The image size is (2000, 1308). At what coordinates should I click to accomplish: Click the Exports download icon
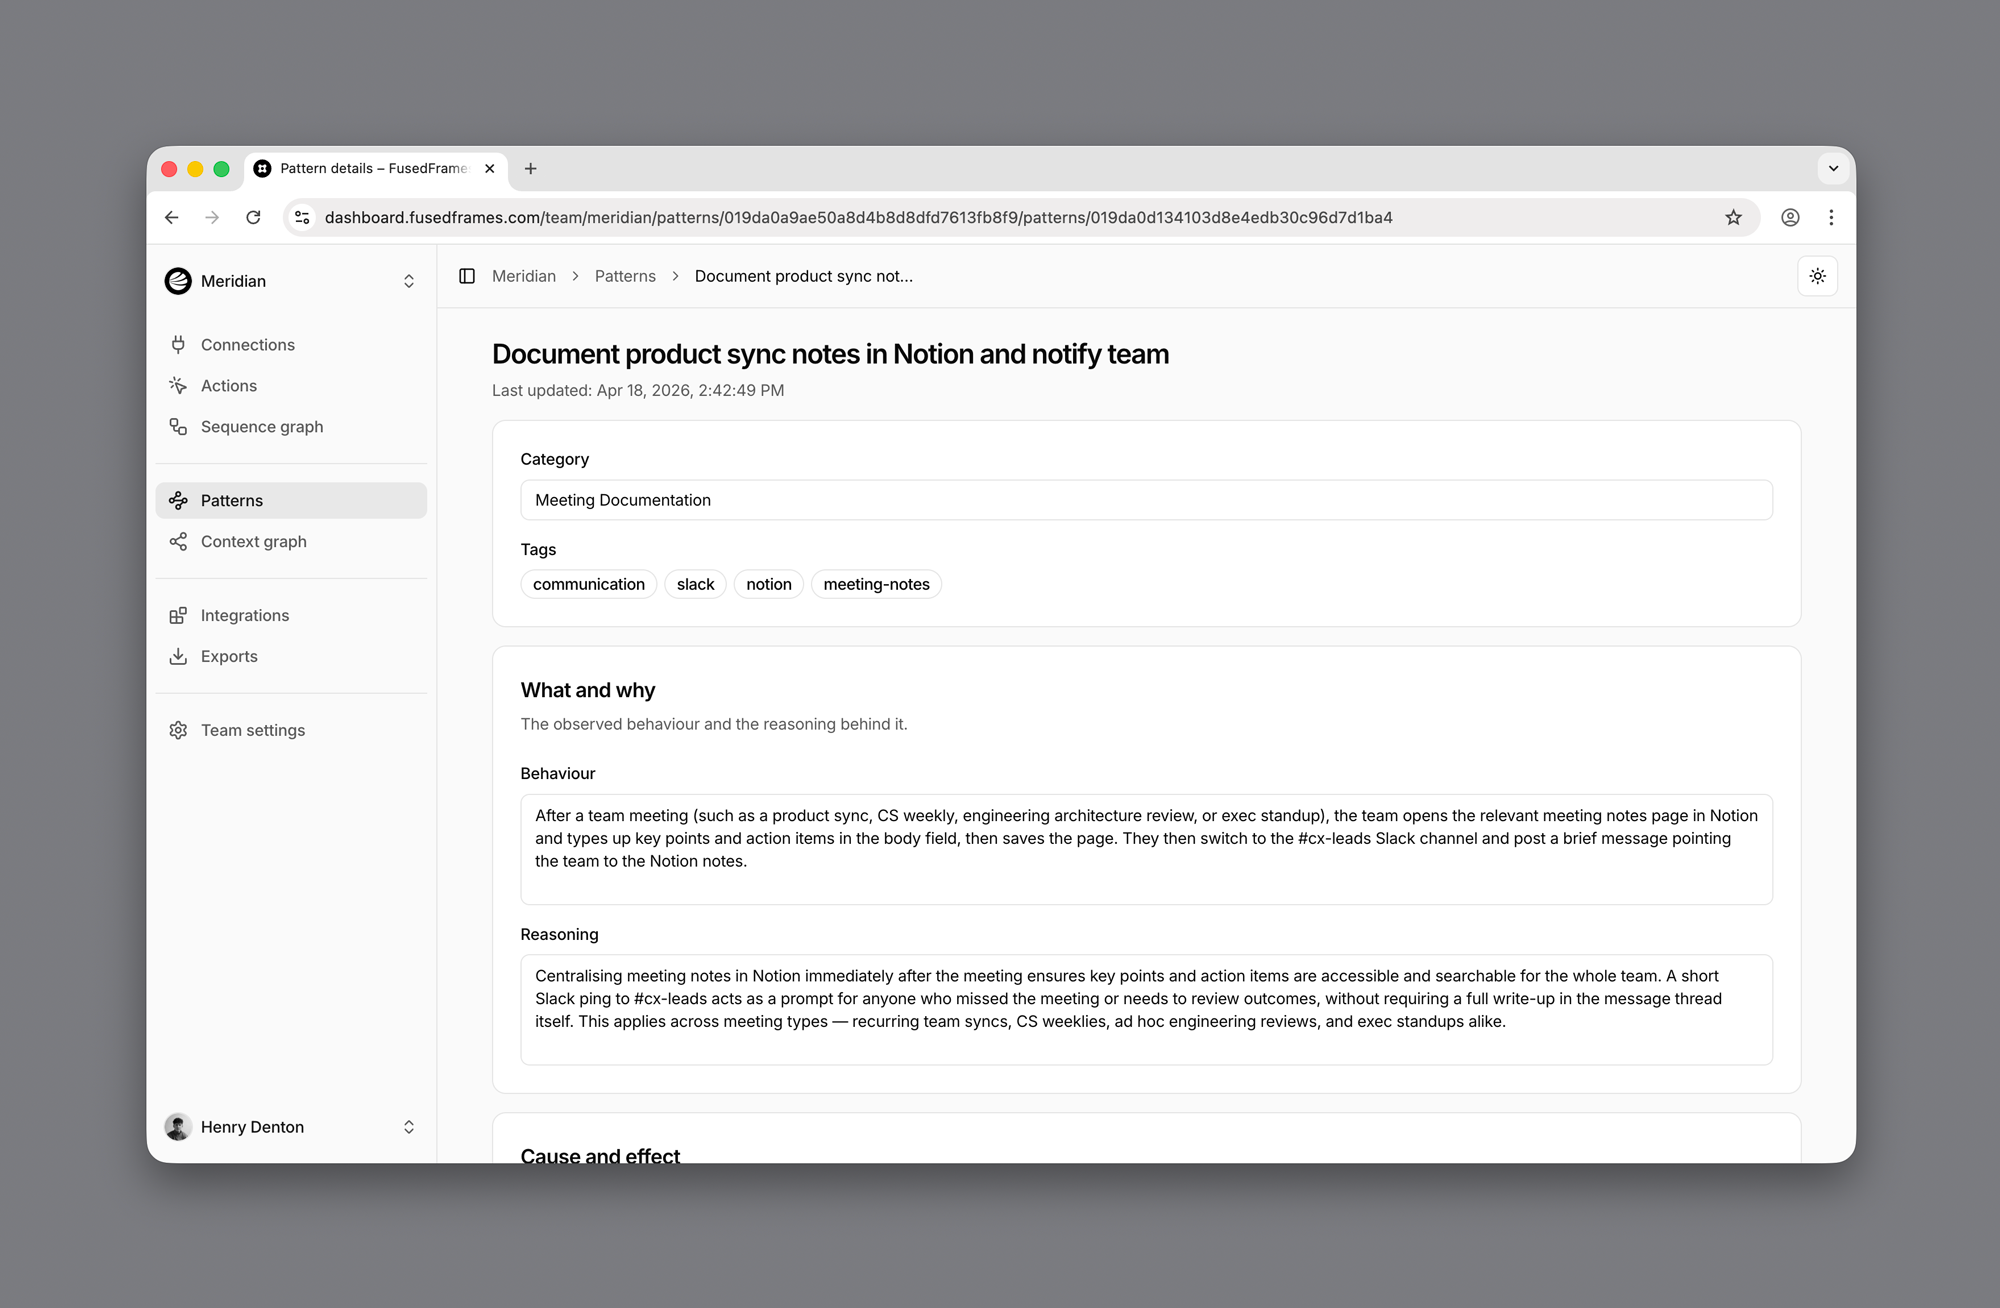point(178,657)
